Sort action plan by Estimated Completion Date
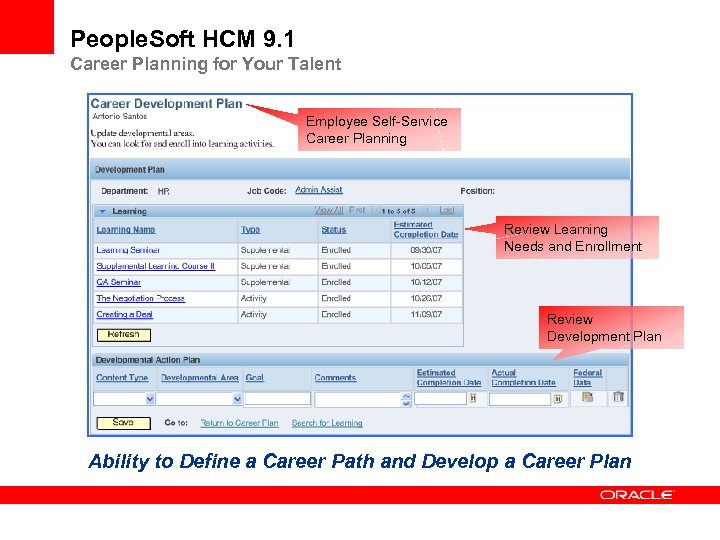 coord(449,377)
